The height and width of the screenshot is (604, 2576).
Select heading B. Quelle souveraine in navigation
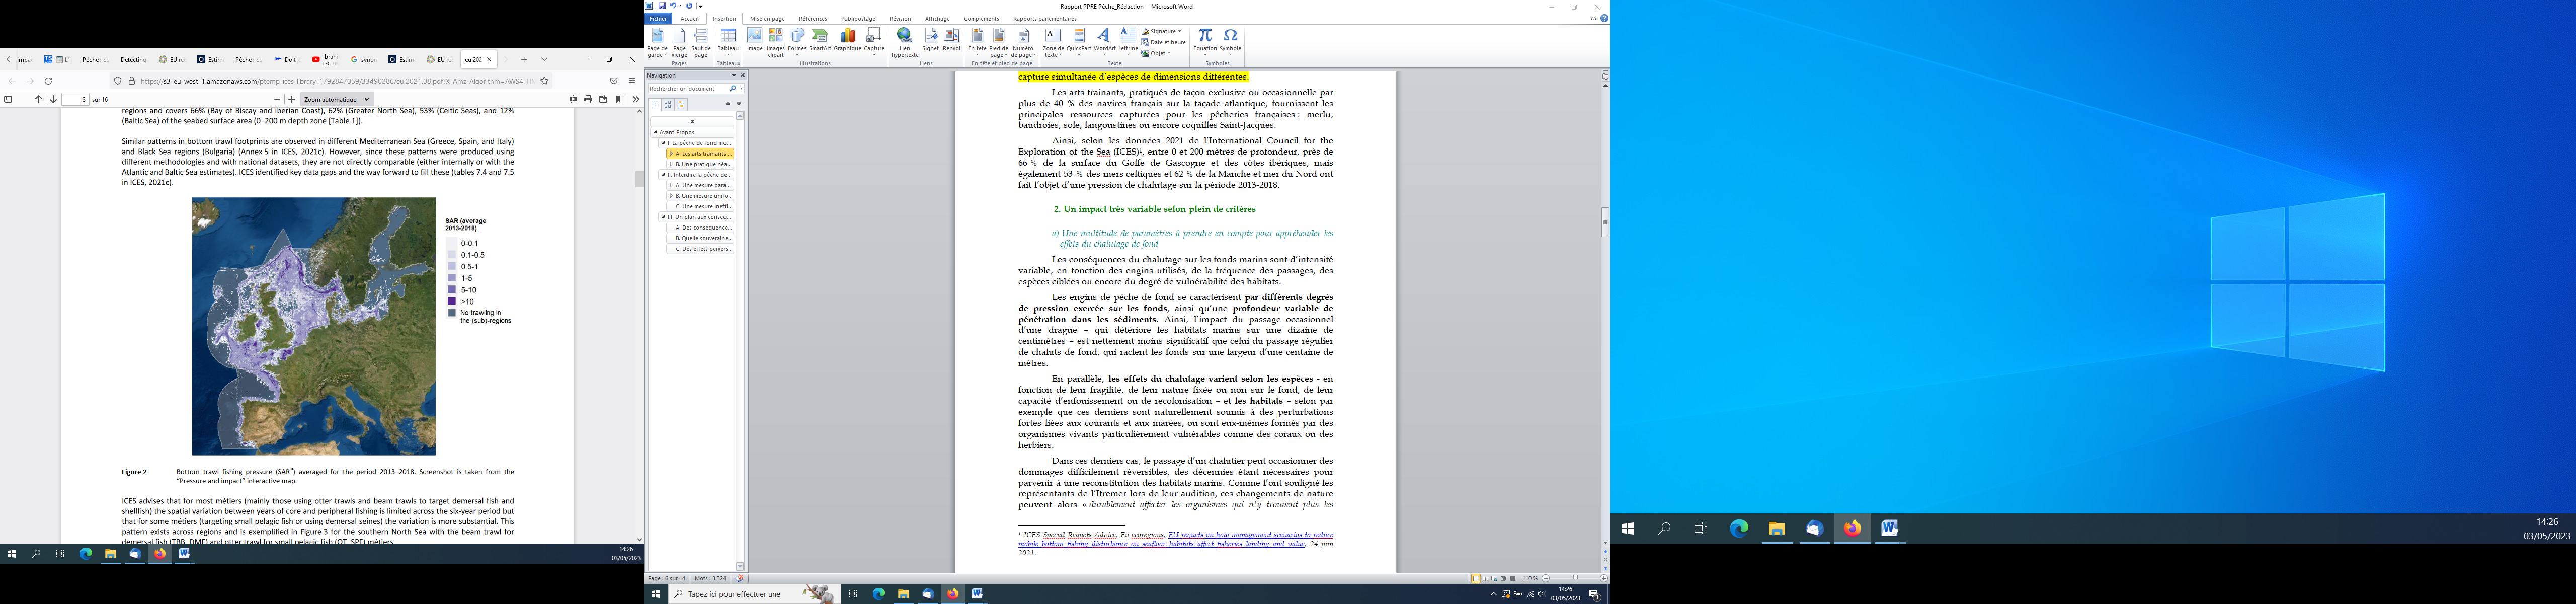tap(703, 238)
